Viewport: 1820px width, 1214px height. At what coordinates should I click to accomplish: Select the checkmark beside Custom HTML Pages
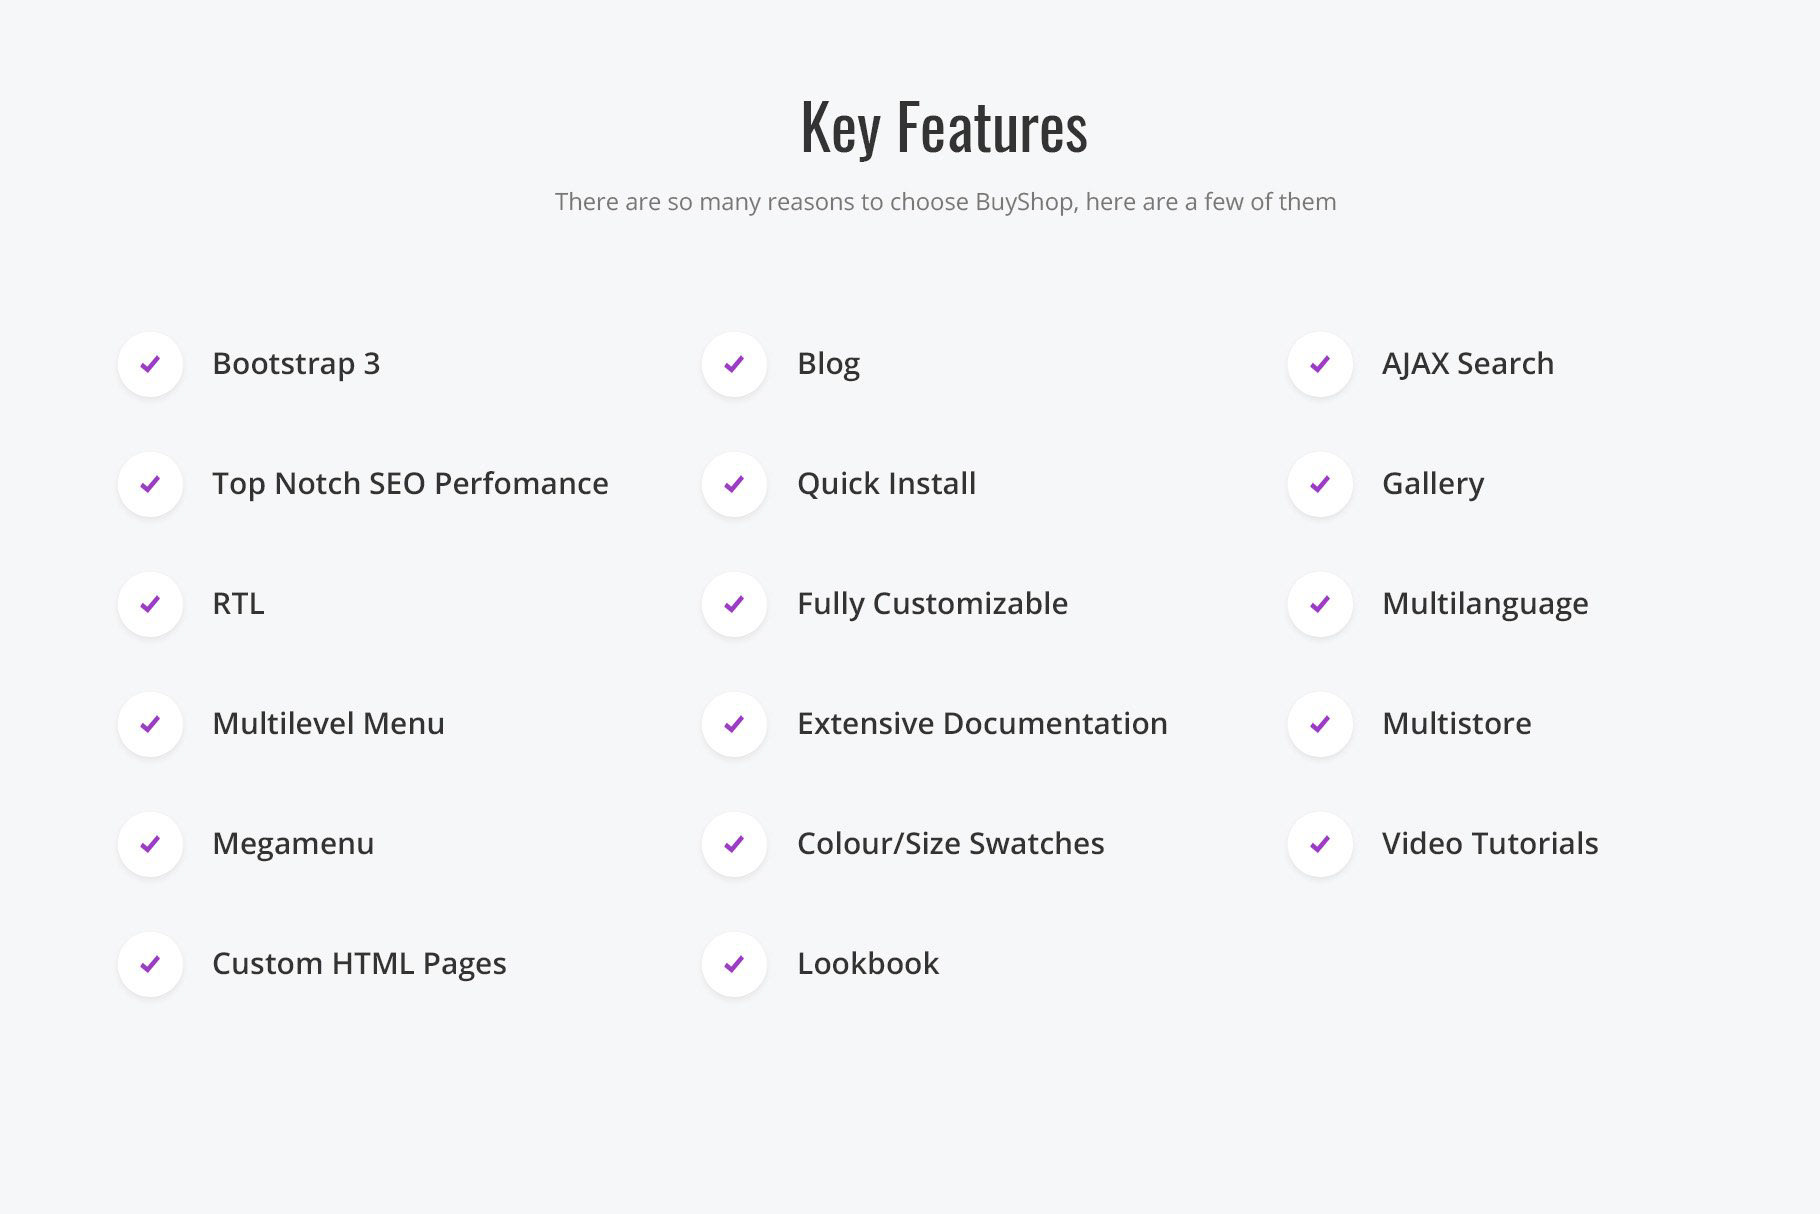tap(150, 964)
